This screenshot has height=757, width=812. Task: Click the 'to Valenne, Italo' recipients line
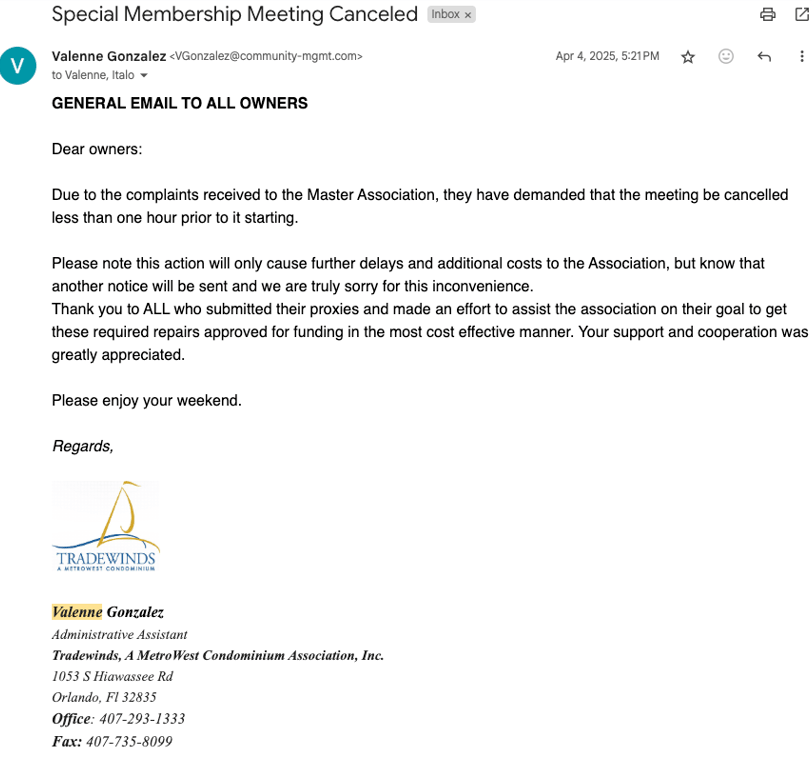point(93,75)
